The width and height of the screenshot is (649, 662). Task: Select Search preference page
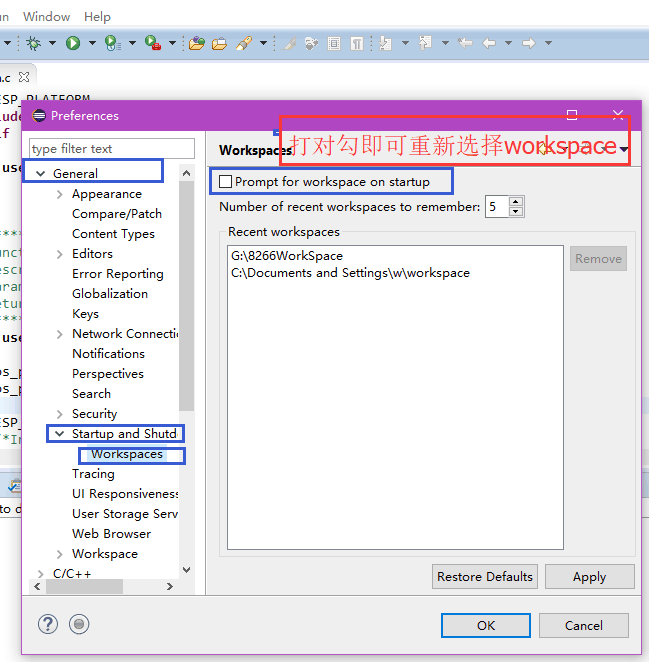point(91,393)
